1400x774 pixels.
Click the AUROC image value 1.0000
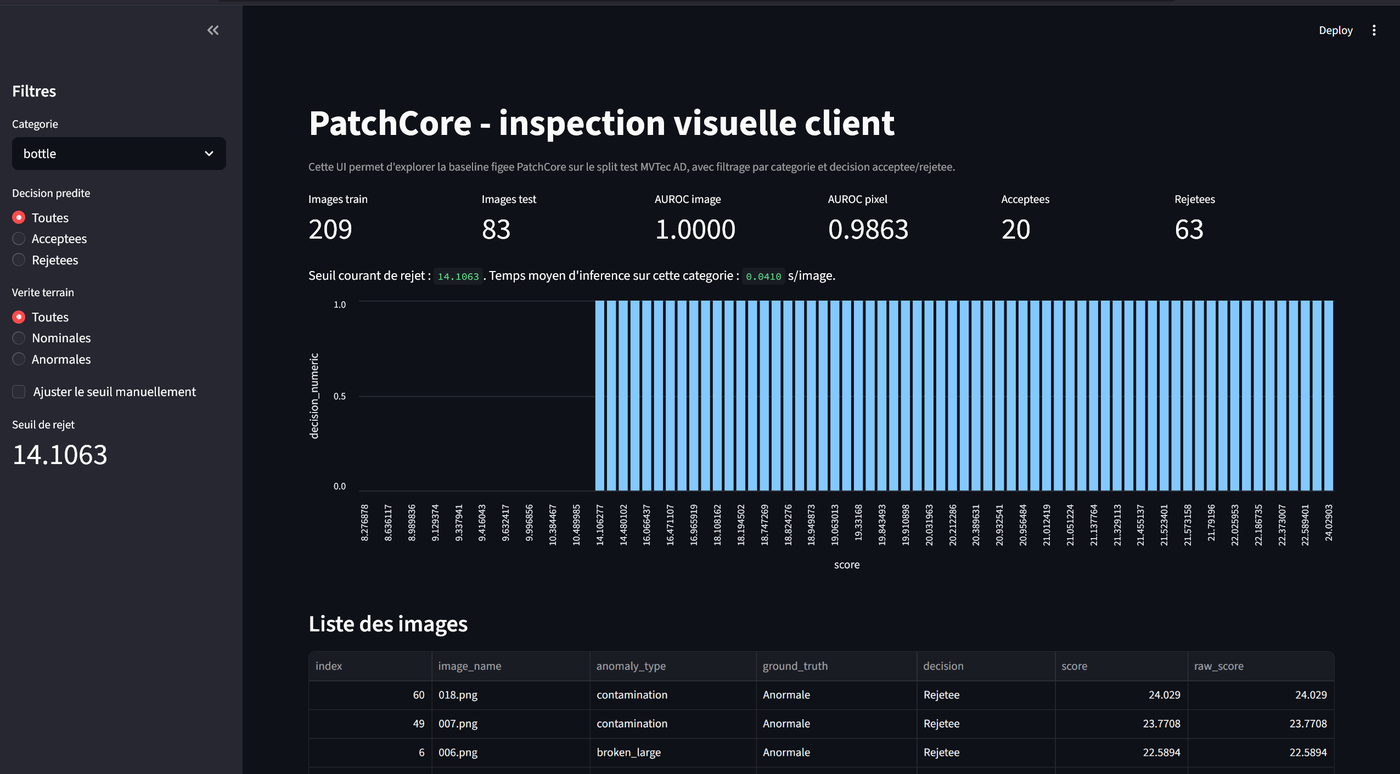tap(695, 230)
